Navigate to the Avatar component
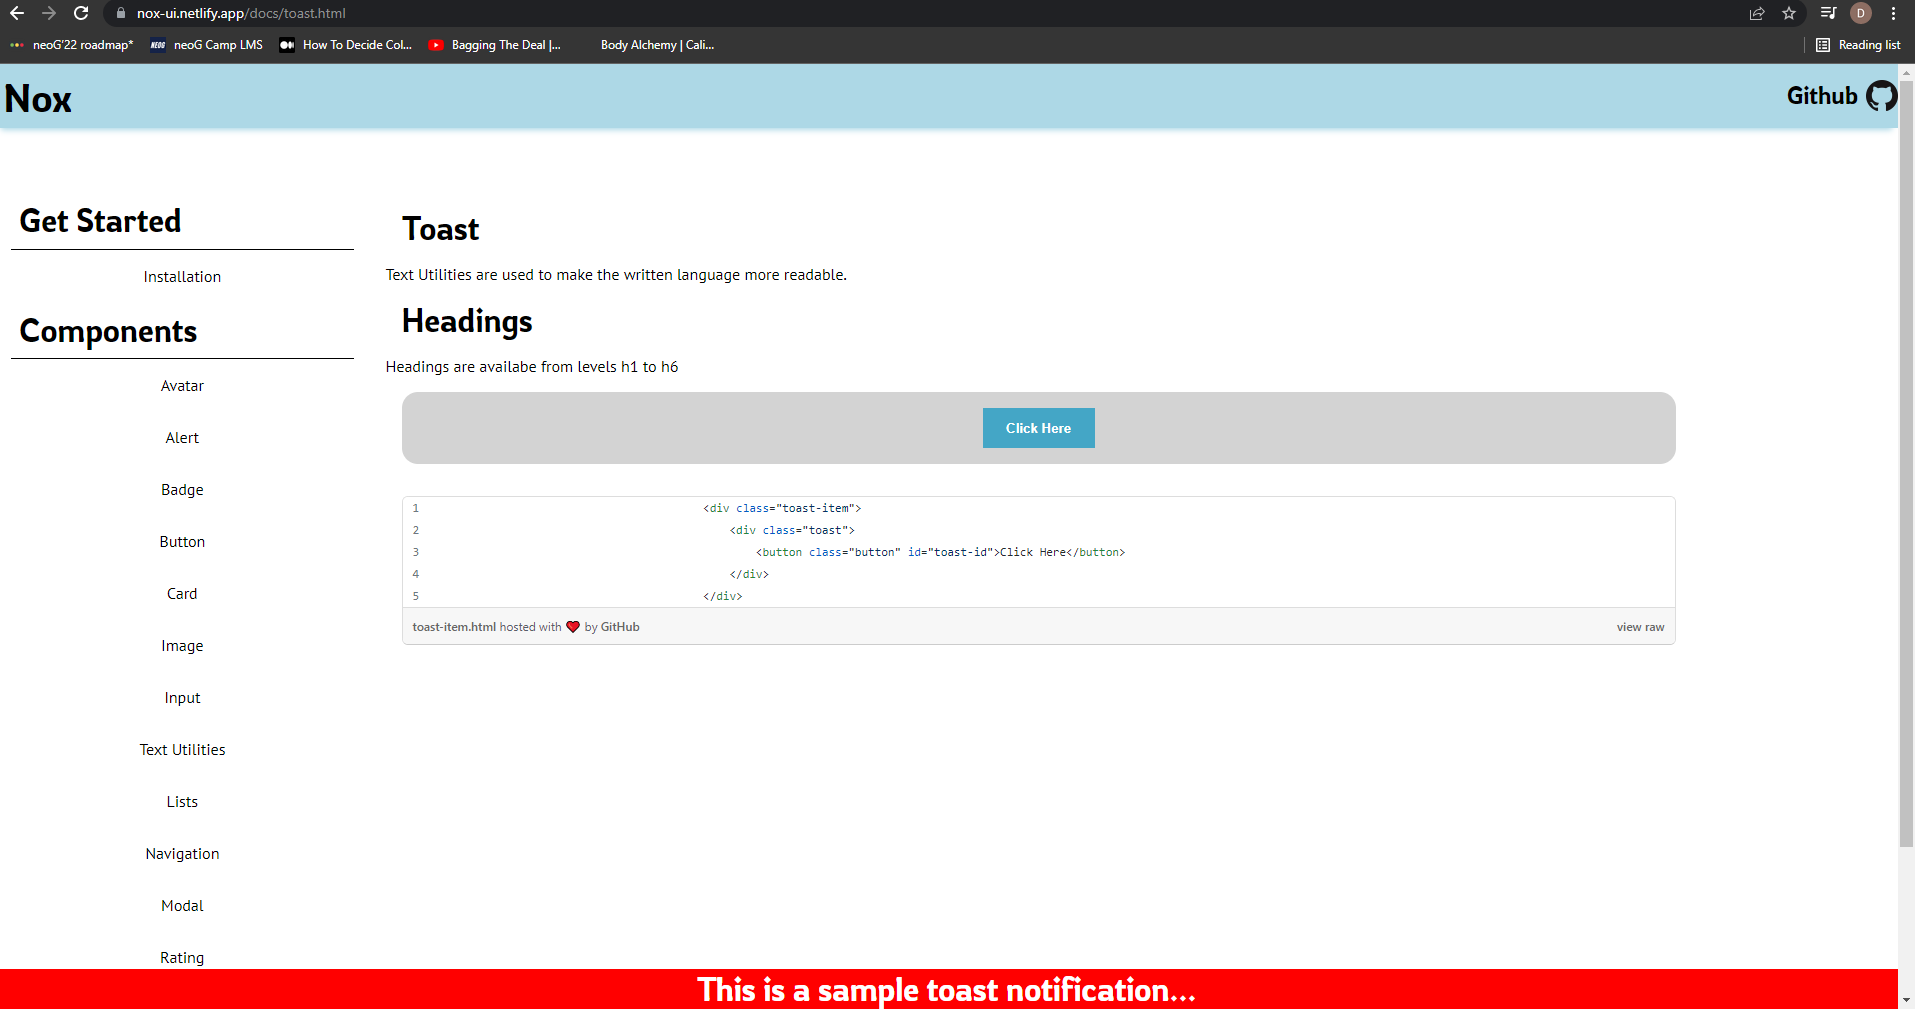Image resolution: width=1915 pixels, height=1009 pixels. click(x=182, y=386)
